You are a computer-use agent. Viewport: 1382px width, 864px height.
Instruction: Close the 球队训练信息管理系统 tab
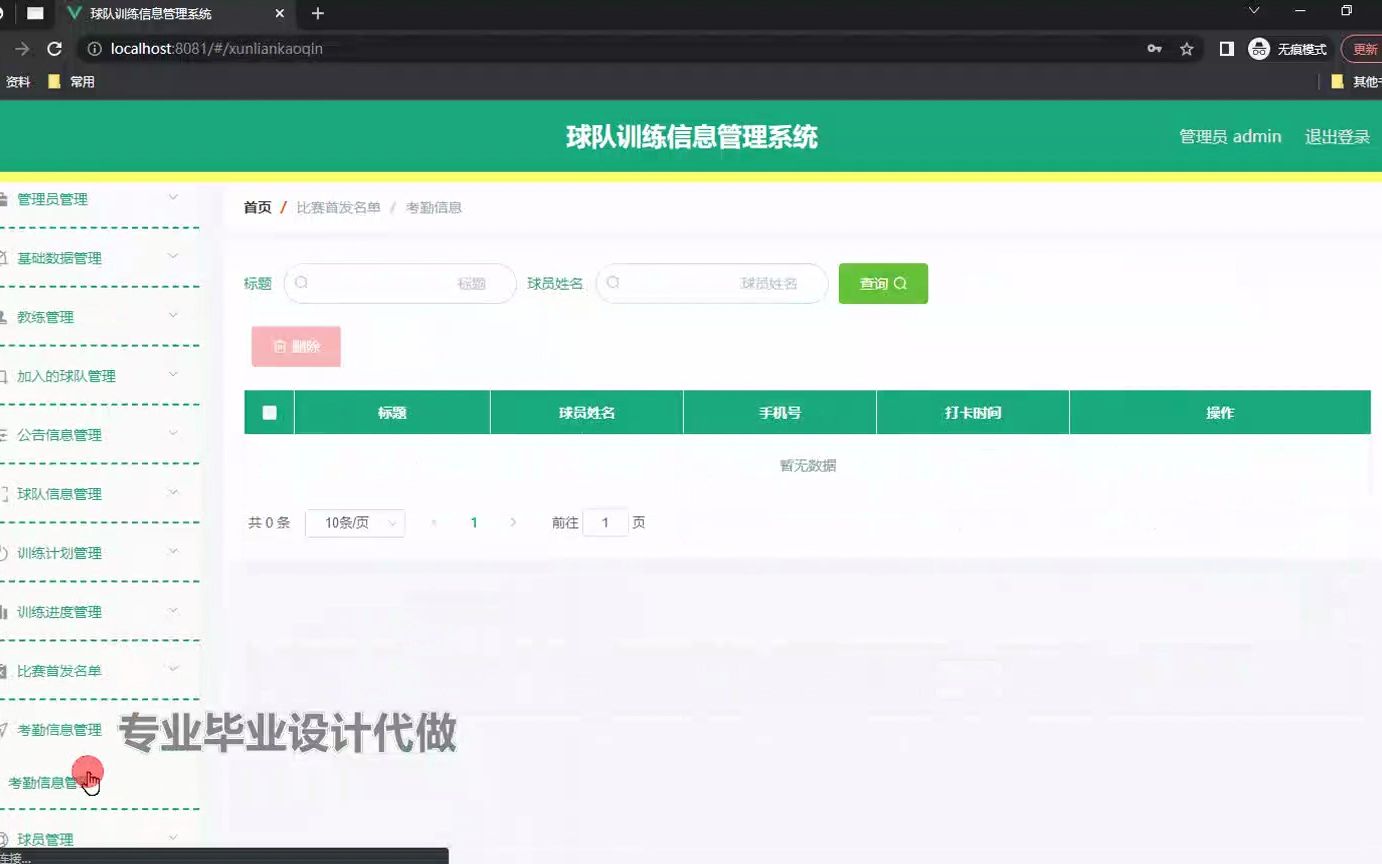coord(280,14)
